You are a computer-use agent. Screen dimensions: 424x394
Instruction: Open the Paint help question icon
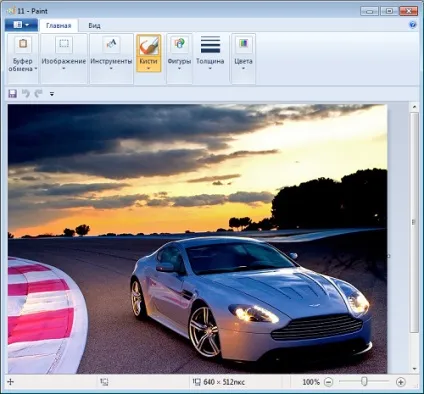[413, 25]
